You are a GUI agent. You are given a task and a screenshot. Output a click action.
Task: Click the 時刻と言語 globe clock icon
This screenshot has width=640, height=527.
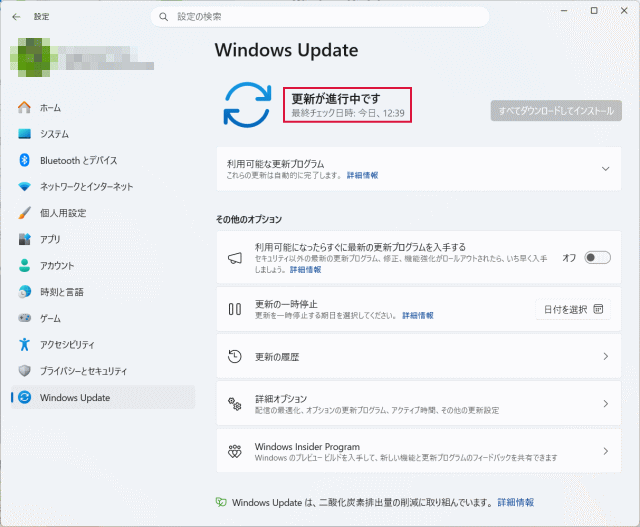(x=24, y=291)
